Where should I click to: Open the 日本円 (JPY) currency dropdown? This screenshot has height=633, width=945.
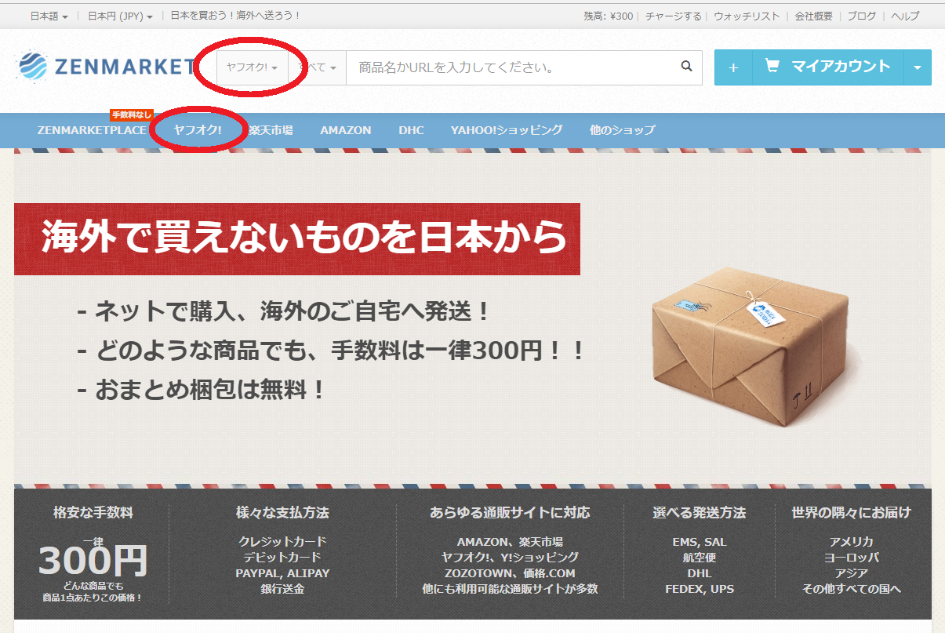[120, 16]
